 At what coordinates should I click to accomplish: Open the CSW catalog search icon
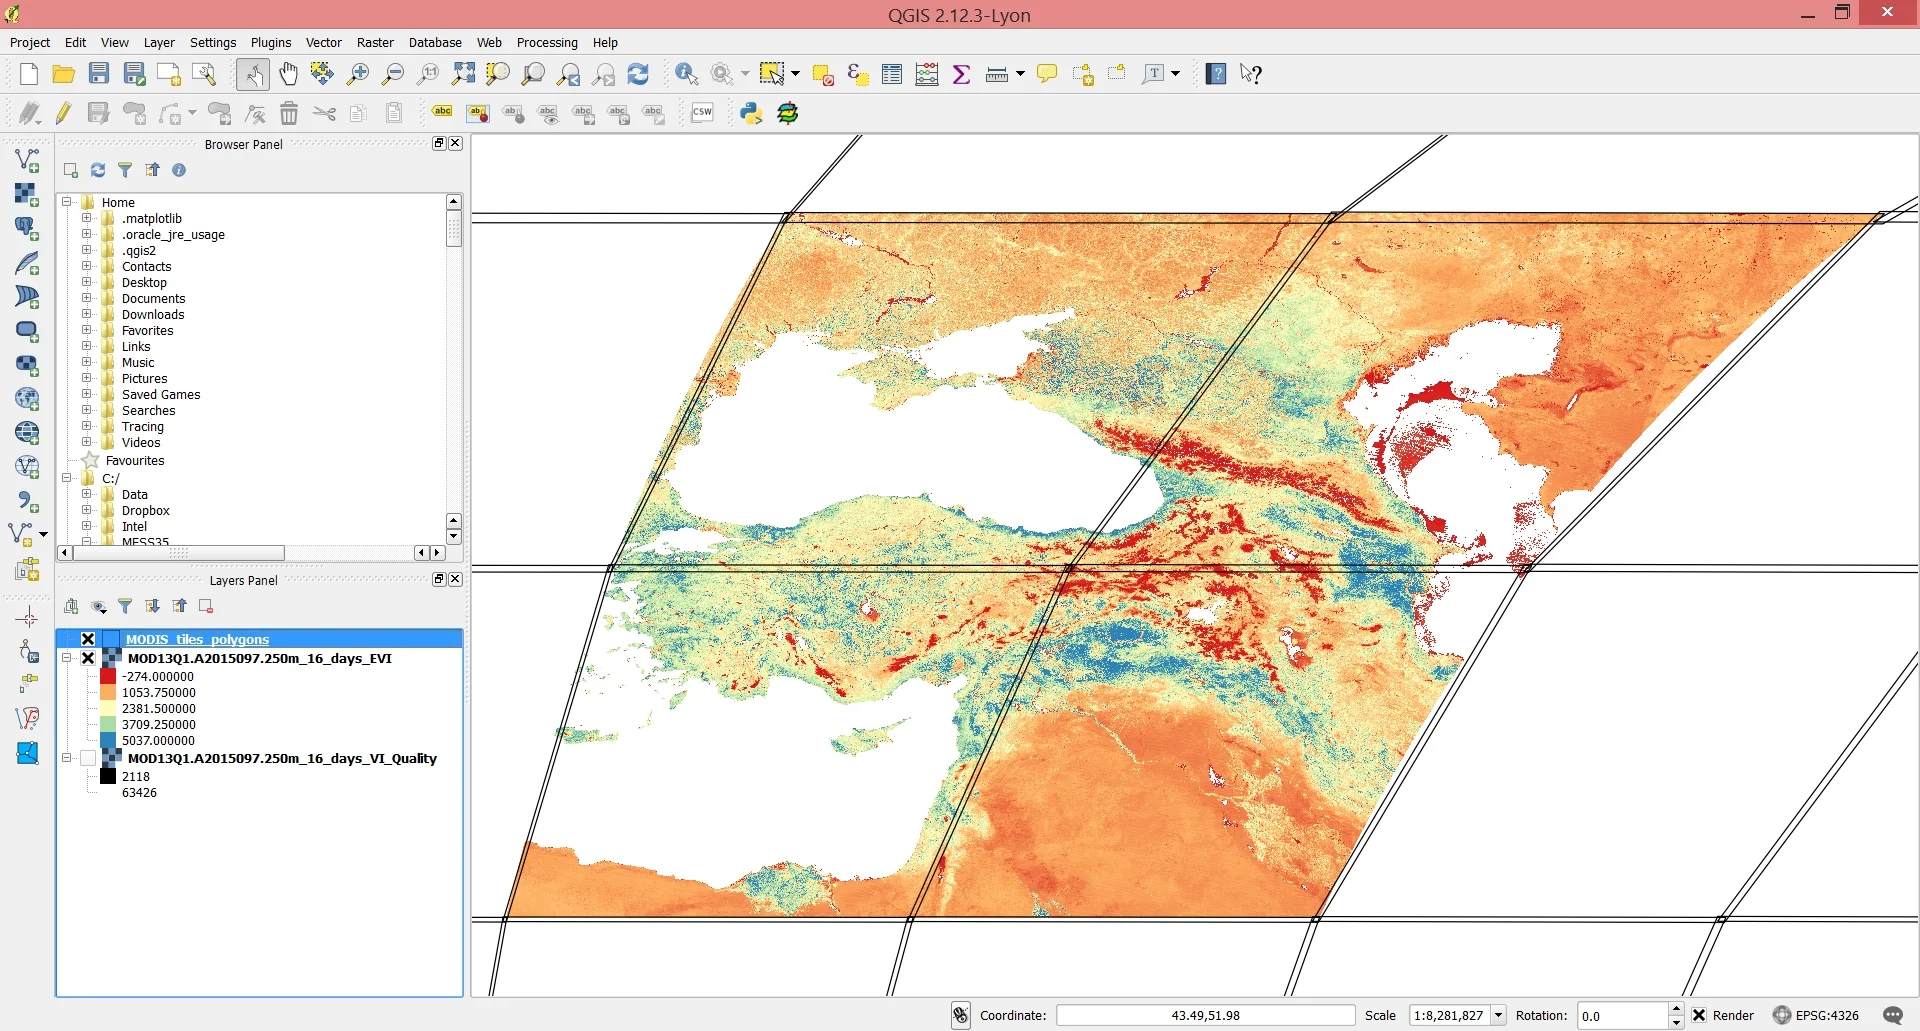[x=702, y=113]
